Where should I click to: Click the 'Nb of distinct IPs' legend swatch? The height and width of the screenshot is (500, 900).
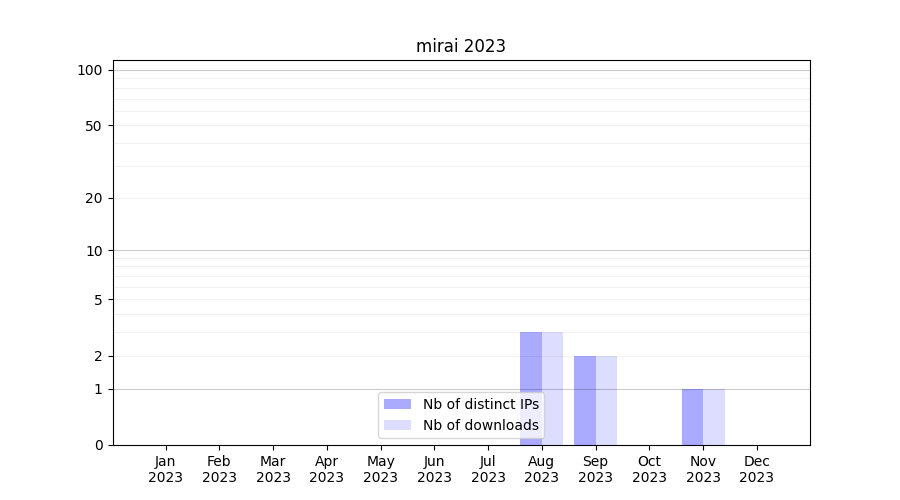(x=397, y=404)
